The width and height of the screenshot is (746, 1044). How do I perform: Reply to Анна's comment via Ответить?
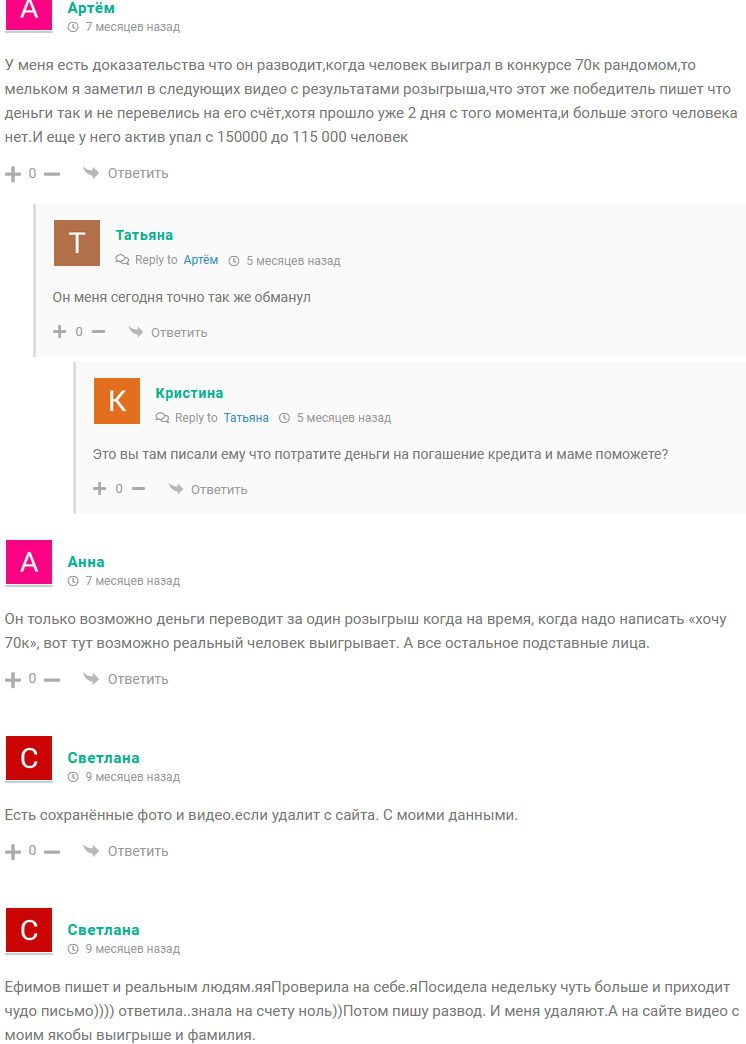125,679
